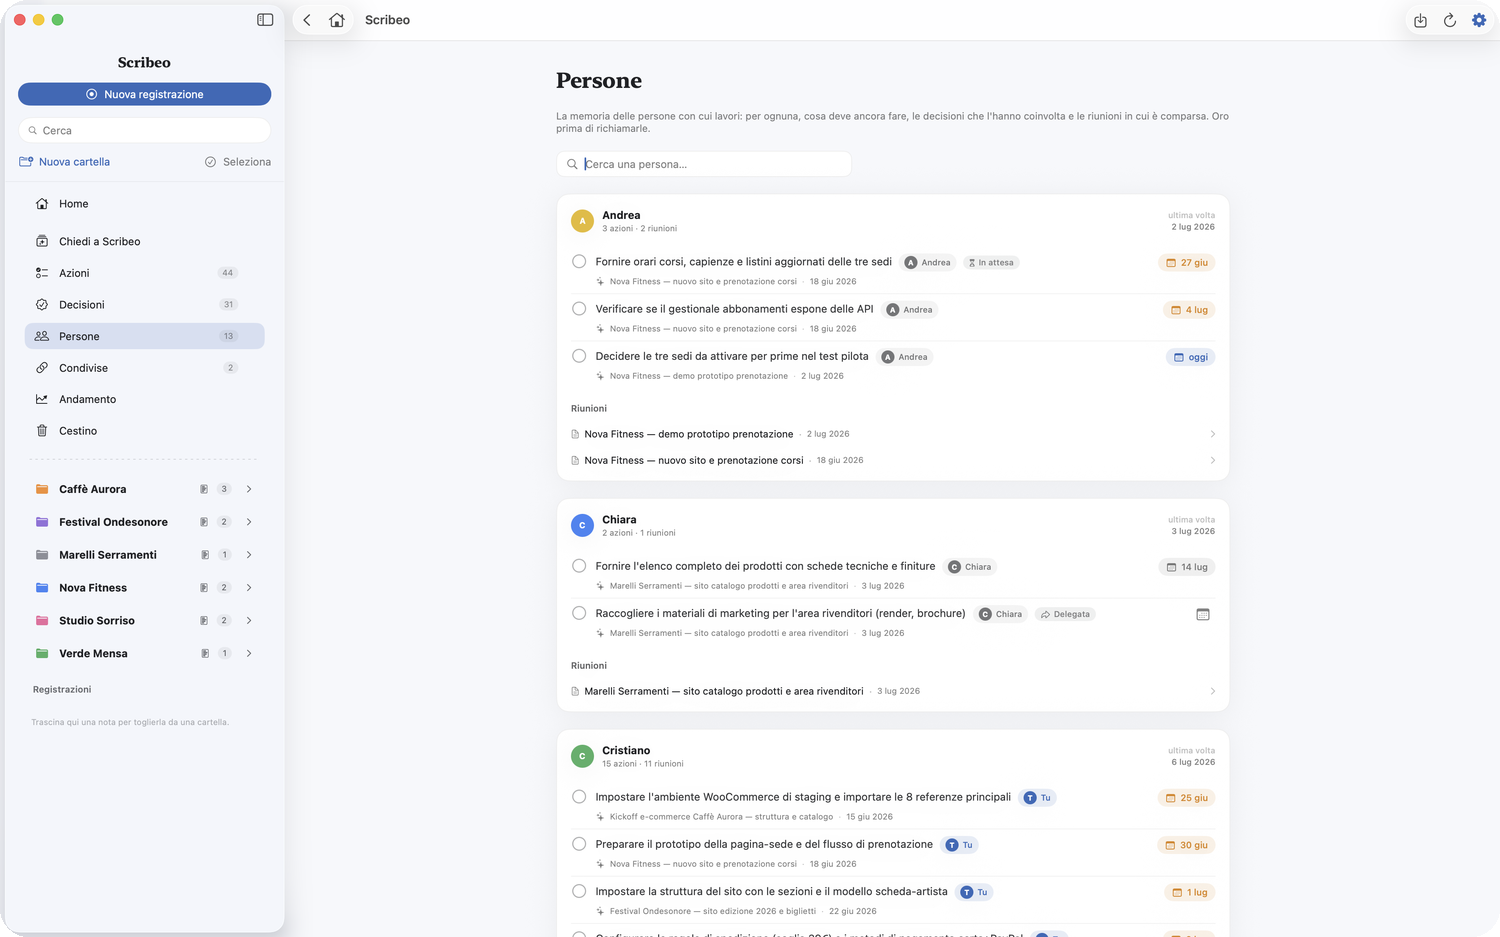Expand the Festival Ondesonore folder chevron
Screen dimensions: 1500x937
point(249,522)
